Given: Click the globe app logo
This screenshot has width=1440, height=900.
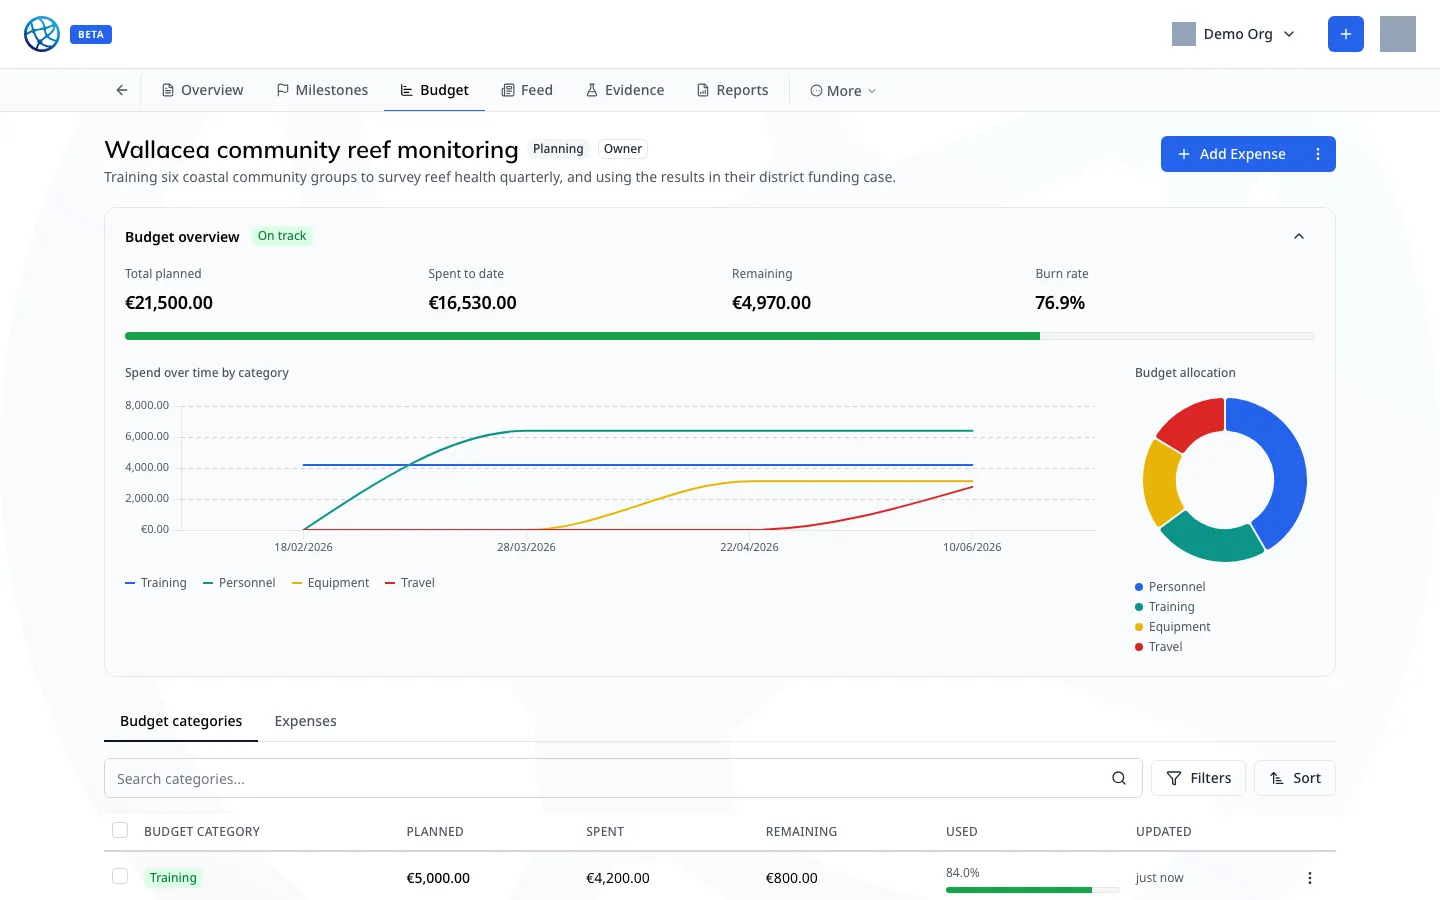Looking at the screenshot, I should click(42, 34).
